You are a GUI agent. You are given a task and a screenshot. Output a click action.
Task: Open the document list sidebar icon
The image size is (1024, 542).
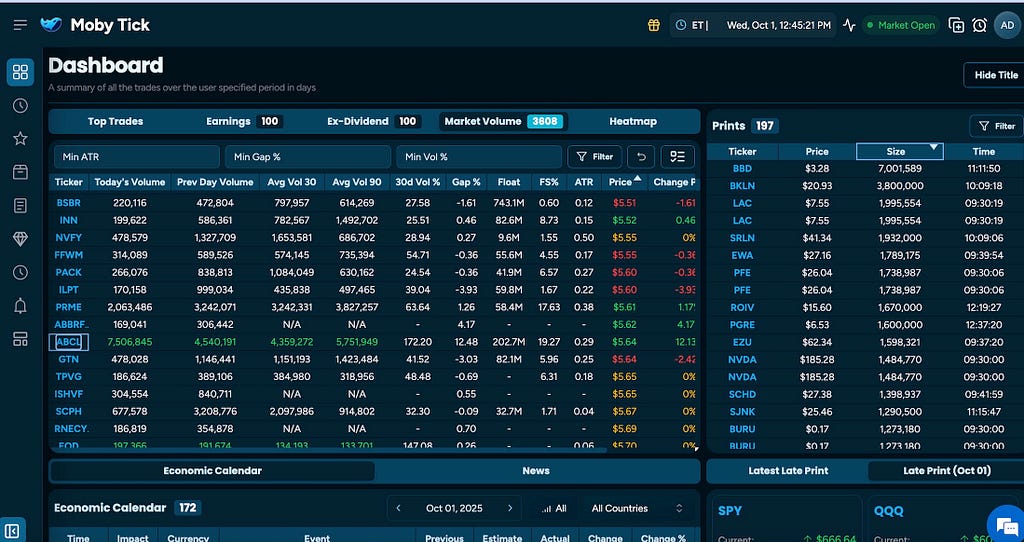pyautogui.click(x=20, y=206)
